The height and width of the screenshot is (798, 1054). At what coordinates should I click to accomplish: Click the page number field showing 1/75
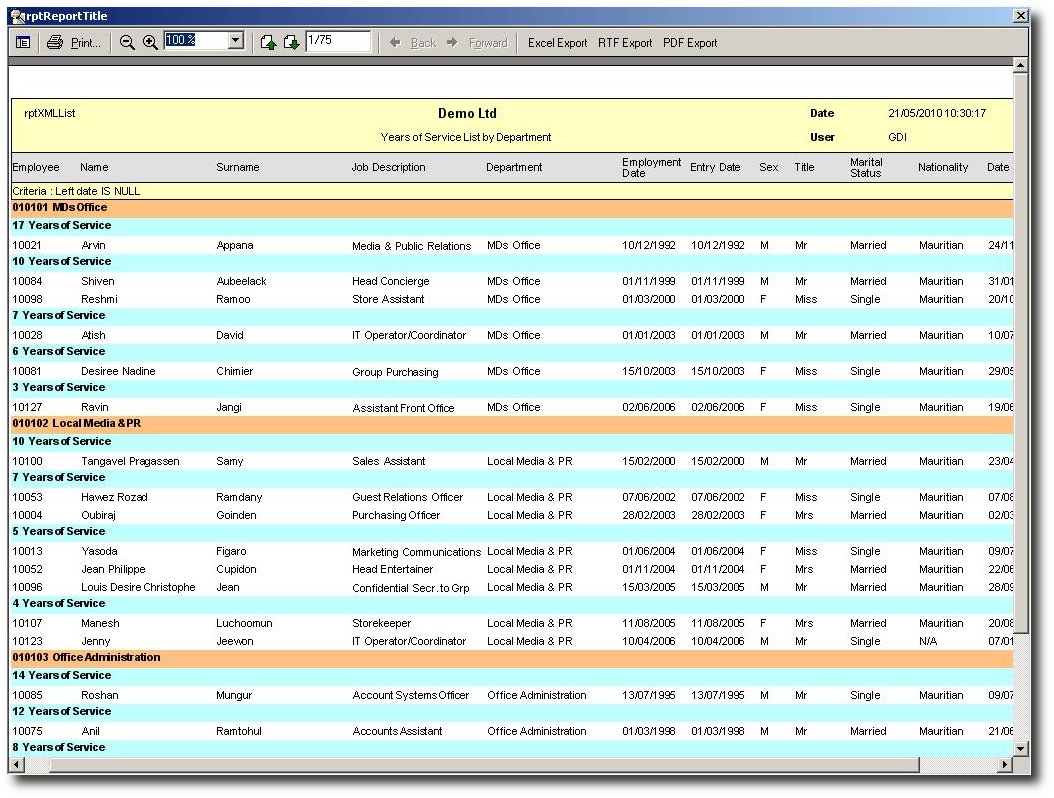click(x=338, y=41)
